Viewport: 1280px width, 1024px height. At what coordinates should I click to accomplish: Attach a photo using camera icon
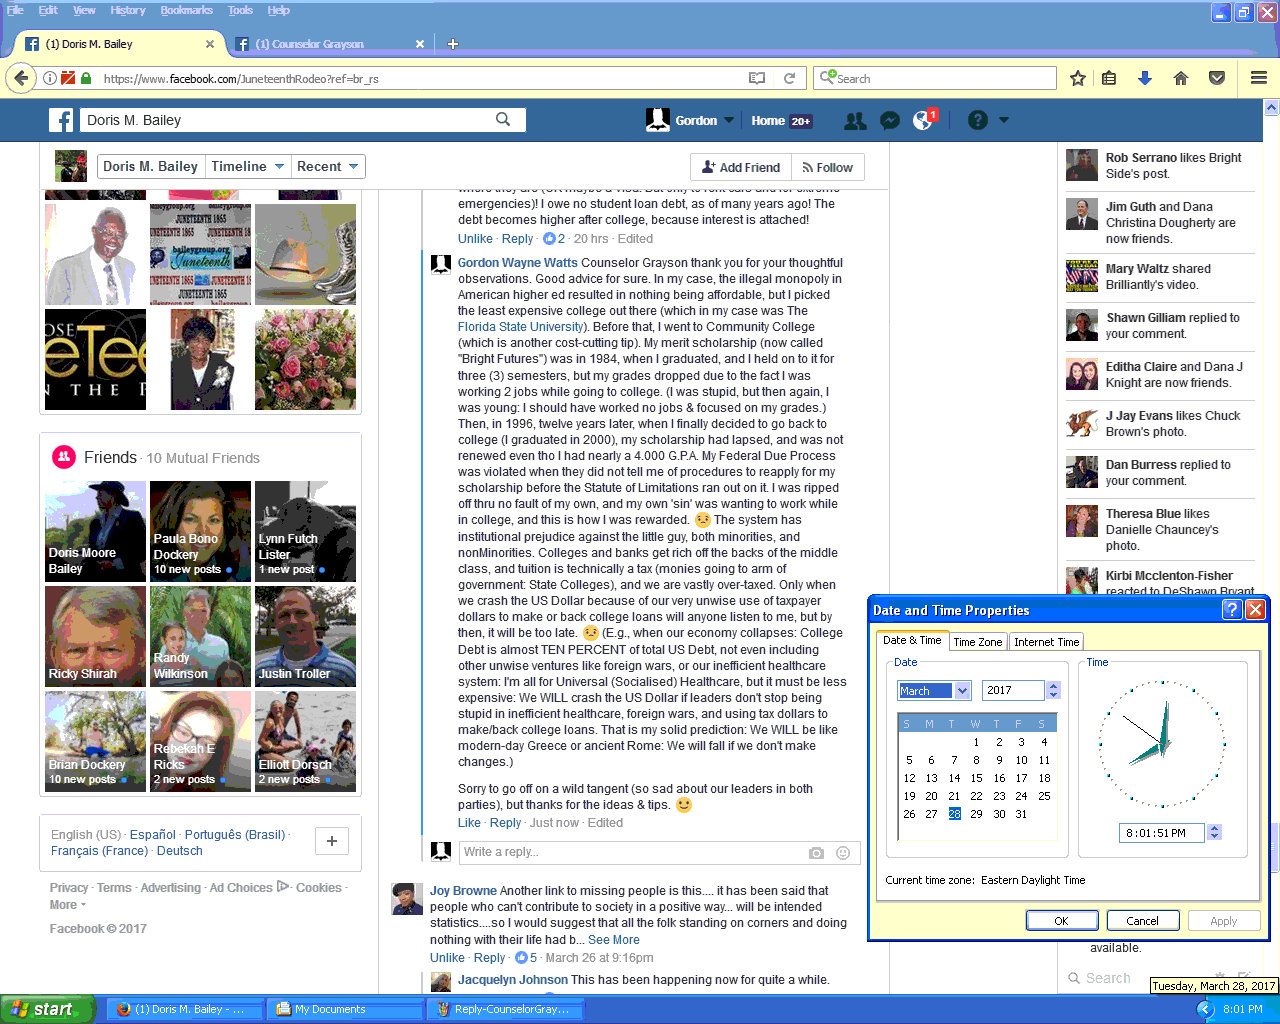pos(816,853)
